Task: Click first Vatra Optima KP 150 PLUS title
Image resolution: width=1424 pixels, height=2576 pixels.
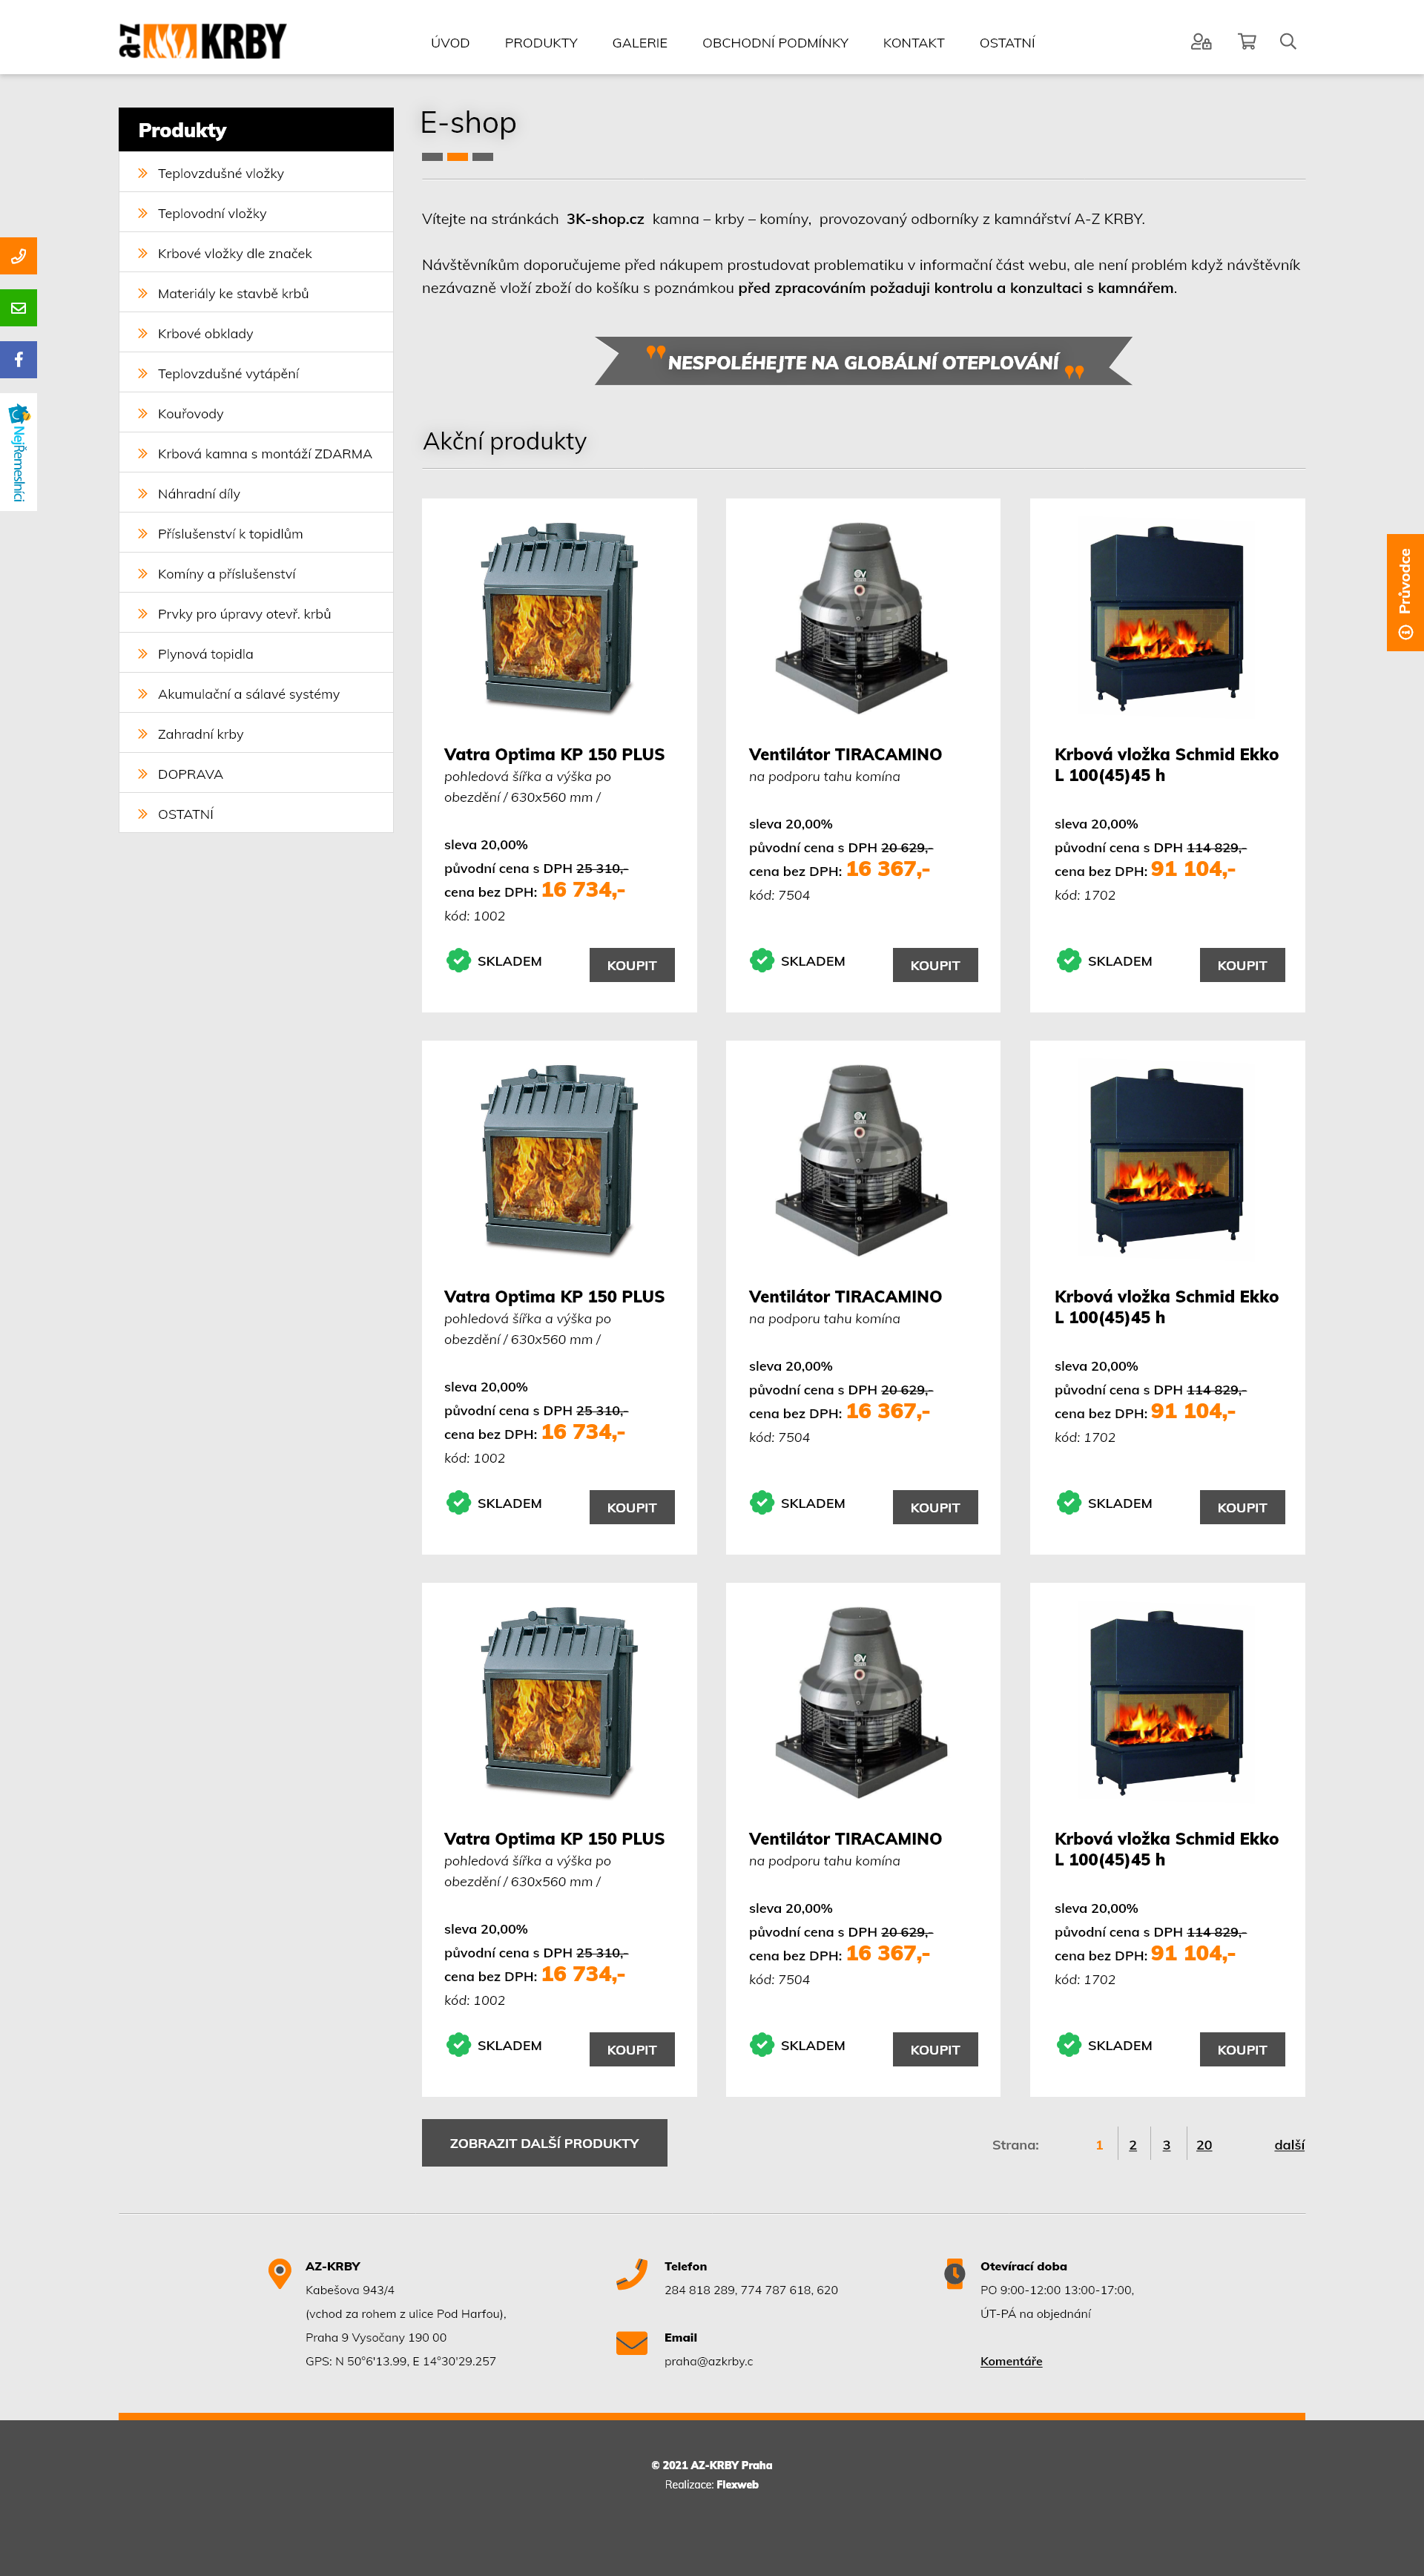Action: pos(554,754)
